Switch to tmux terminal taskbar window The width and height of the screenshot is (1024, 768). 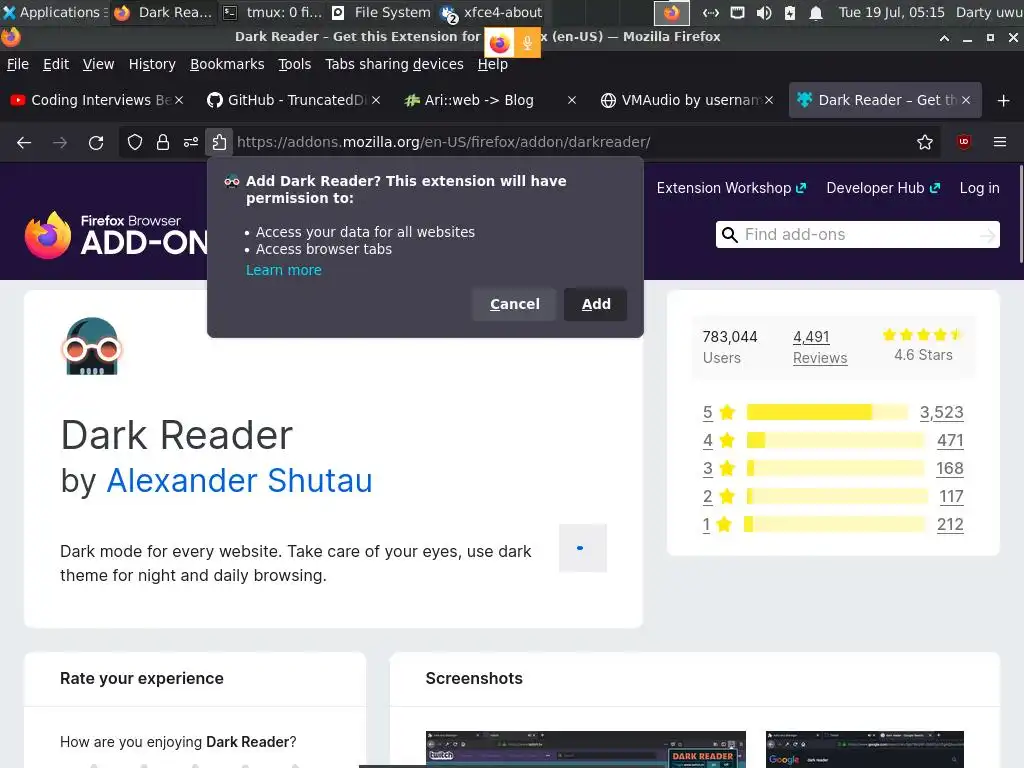click(x=273, y=12)
